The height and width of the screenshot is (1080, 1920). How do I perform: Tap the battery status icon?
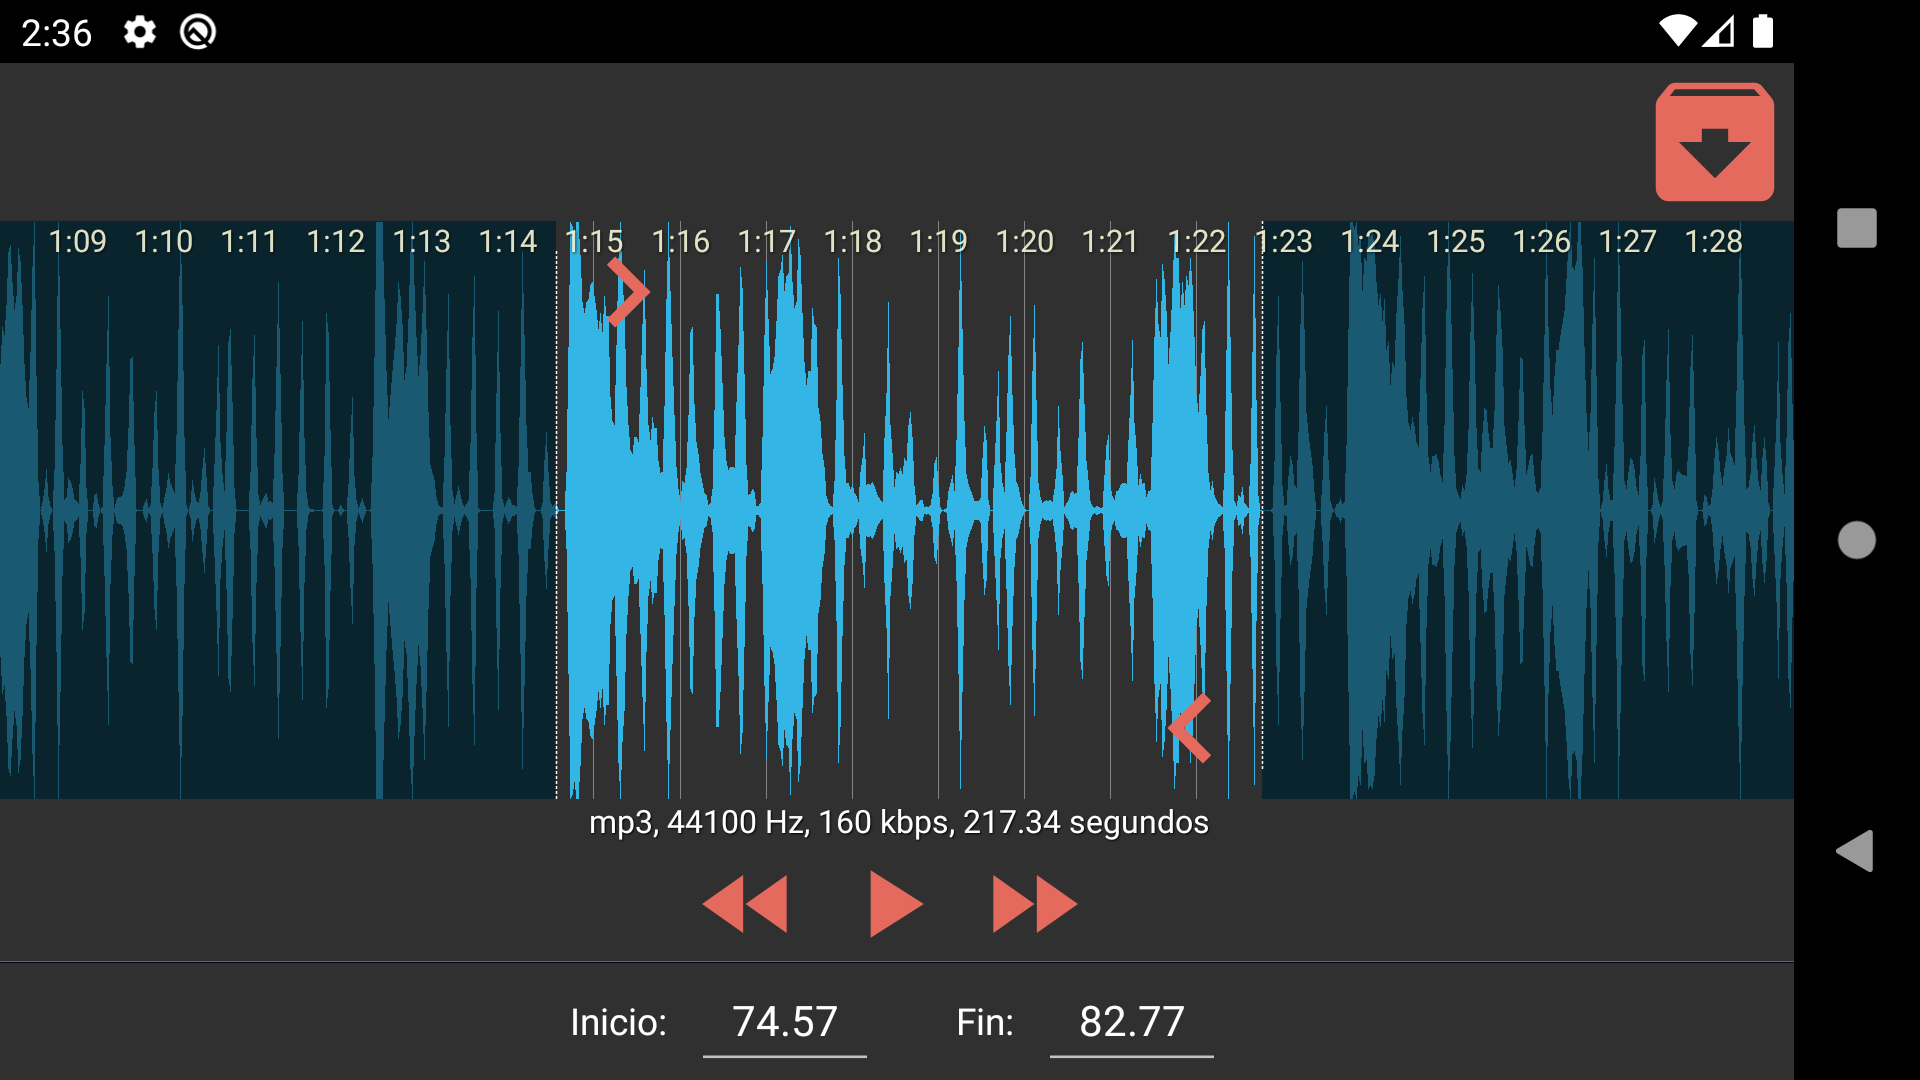(x=1763, y=32)
